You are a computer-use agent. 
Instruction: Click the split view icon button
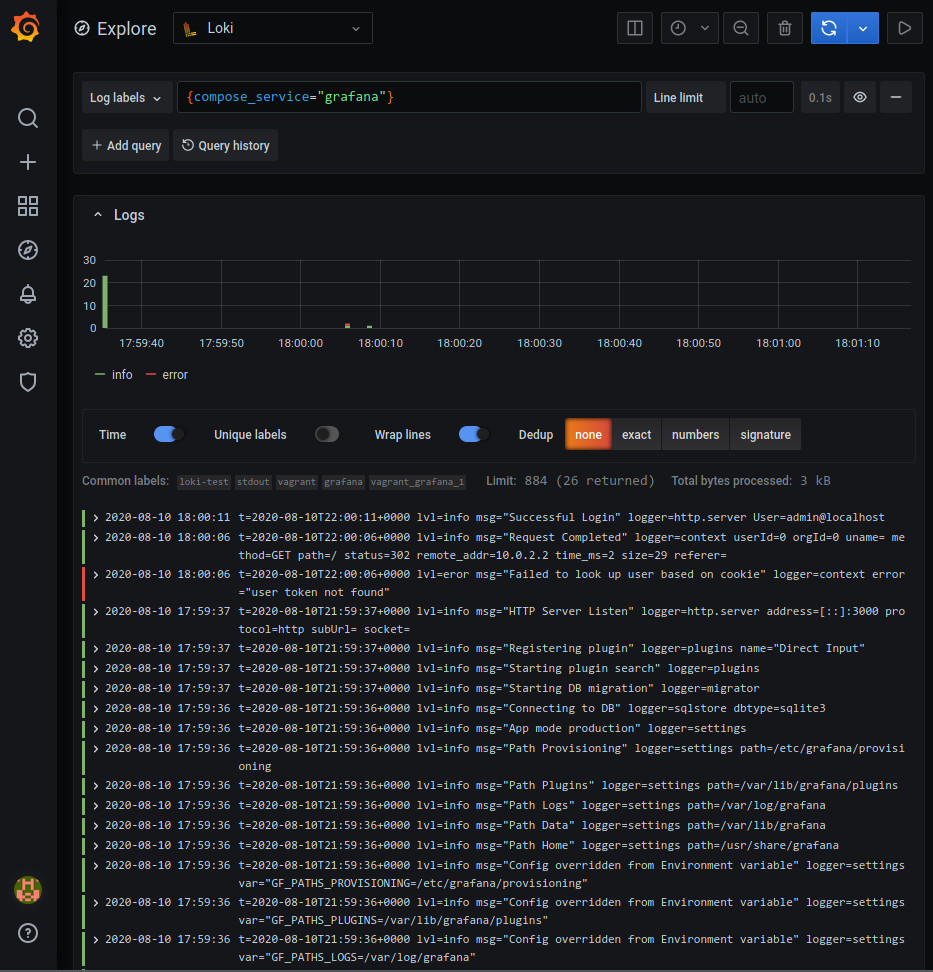635,28
